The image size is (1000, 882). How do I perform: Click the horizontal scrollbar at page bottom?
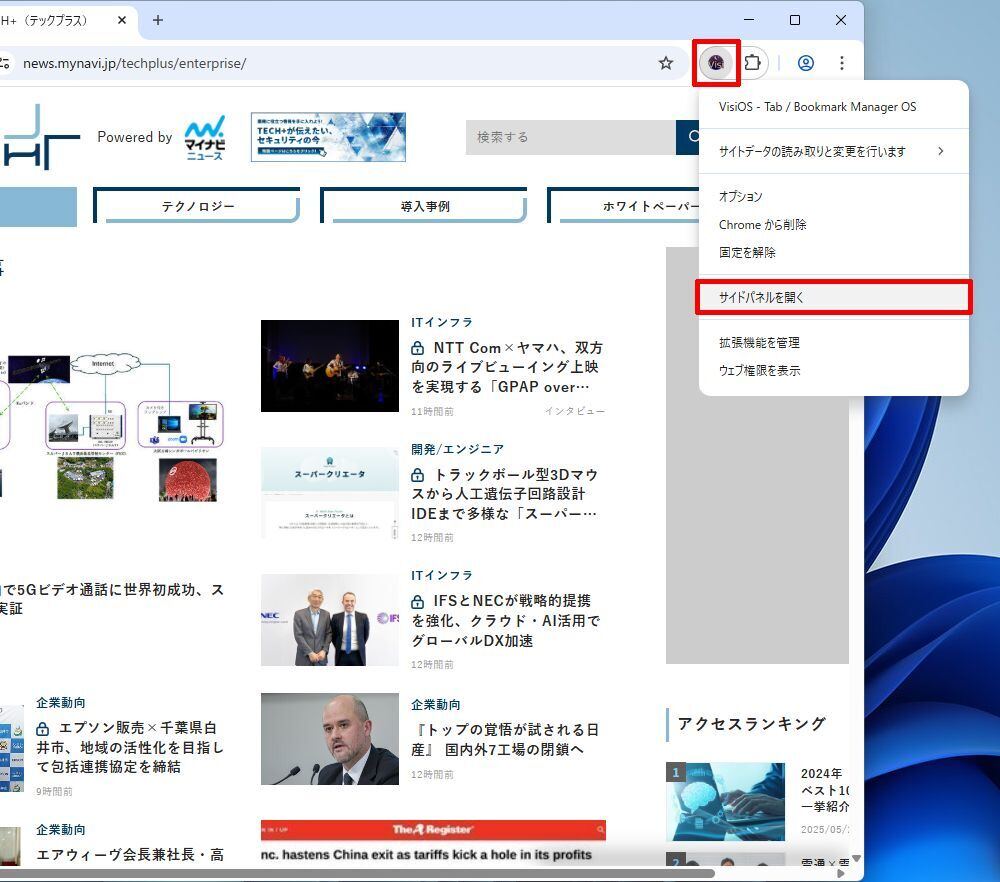[357, 873]
